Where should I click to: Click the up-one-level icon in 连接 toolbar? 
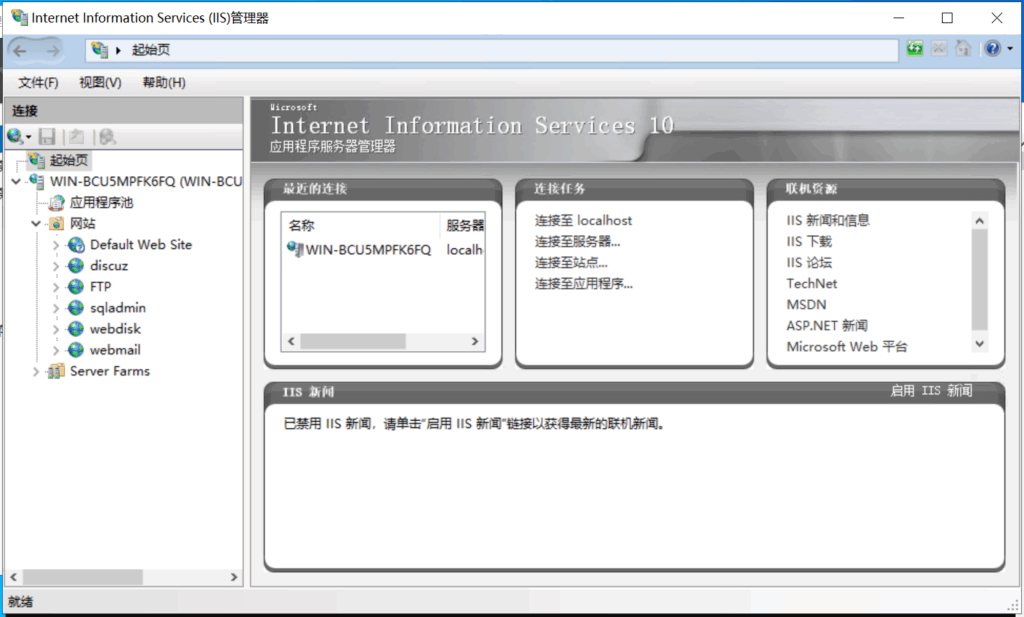point(76,136)
